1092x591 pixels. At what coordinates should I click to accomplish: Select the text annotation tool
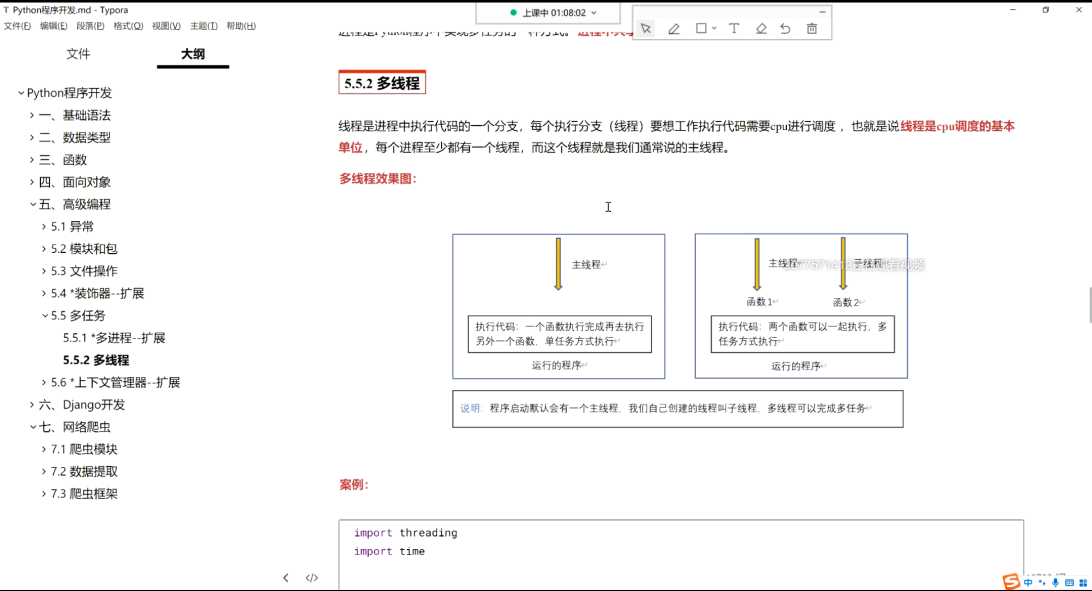[x=734, y=29]
